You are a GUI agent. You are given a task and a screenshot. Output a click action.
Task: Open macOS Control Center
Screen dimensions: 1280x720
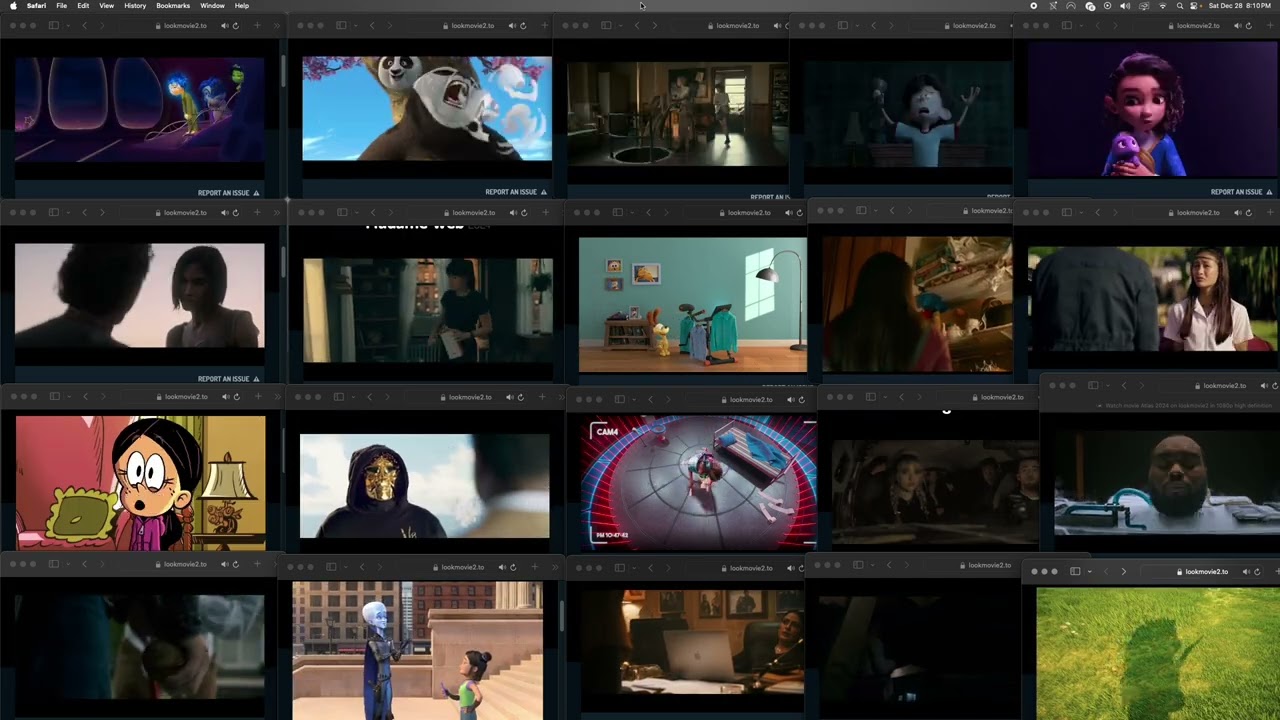(1195, 6)
